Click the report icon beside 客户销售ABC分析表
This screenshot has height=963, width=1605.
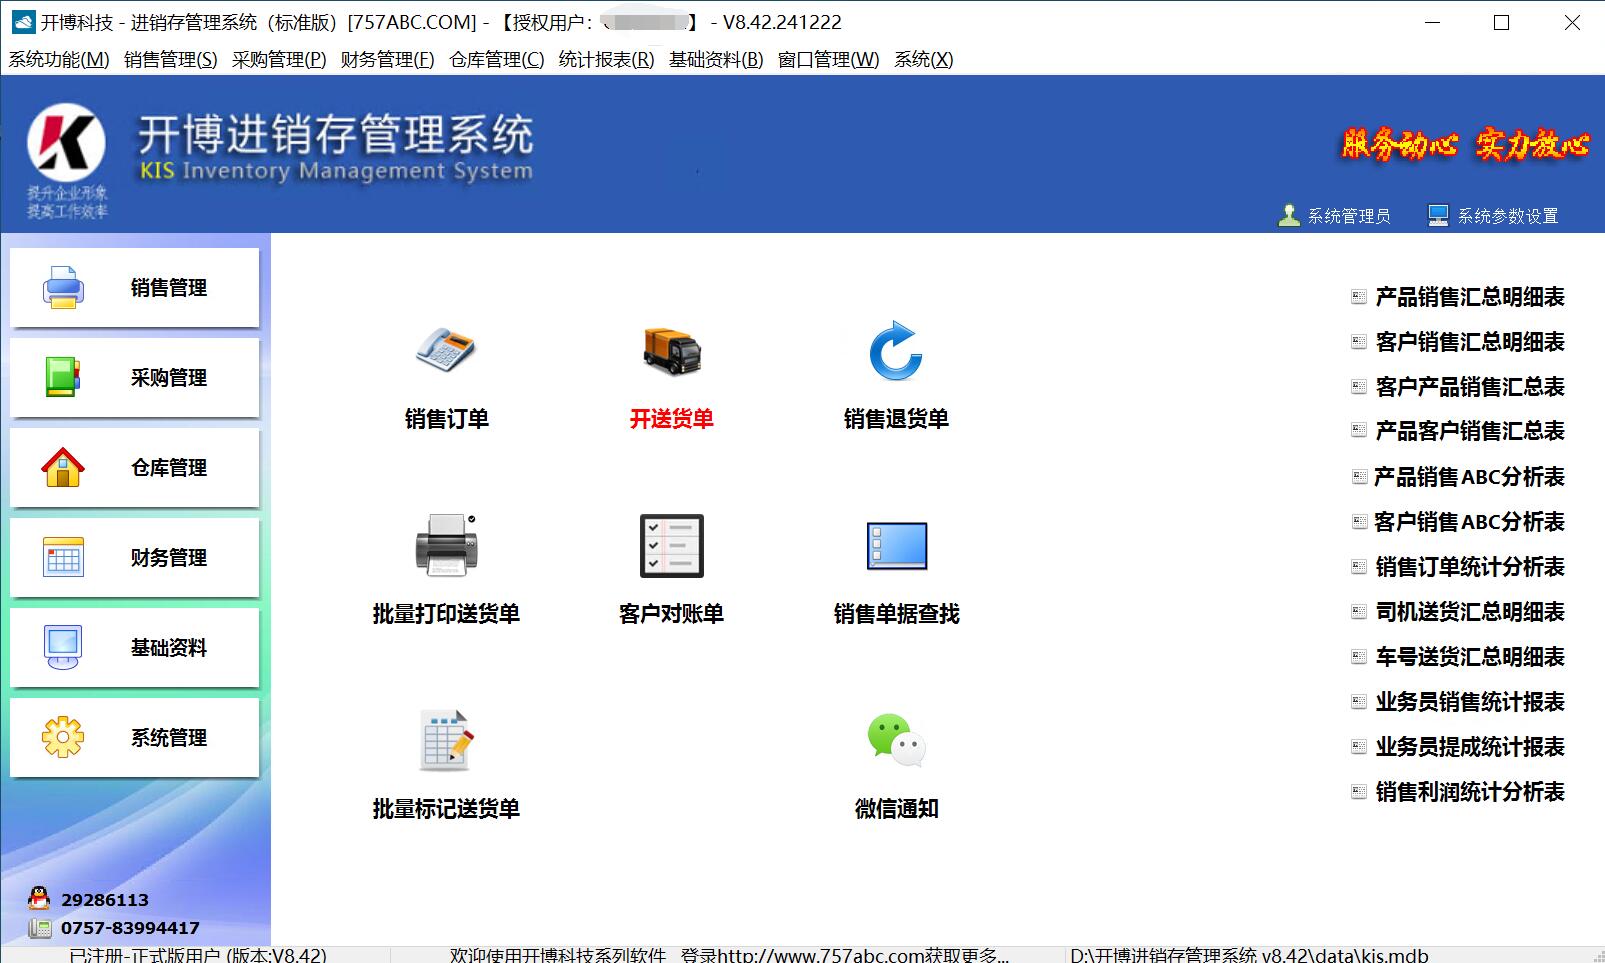coord(1358,522)
